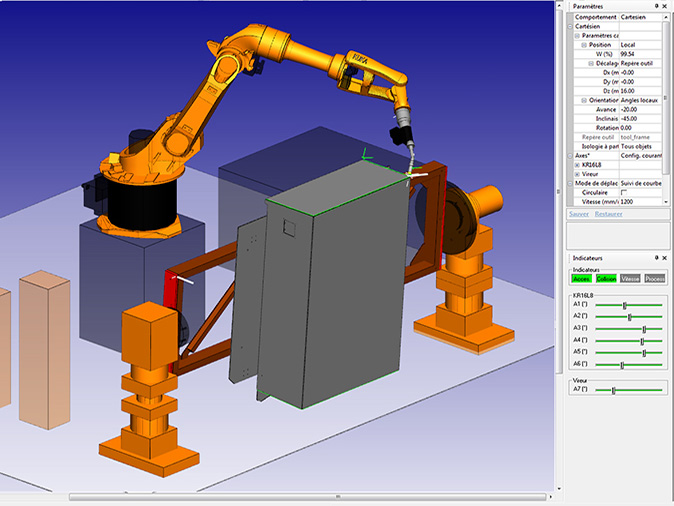This screenshot has height=506, width=674.
Task: Close the Paramètres panel
Action: point(666,6)
